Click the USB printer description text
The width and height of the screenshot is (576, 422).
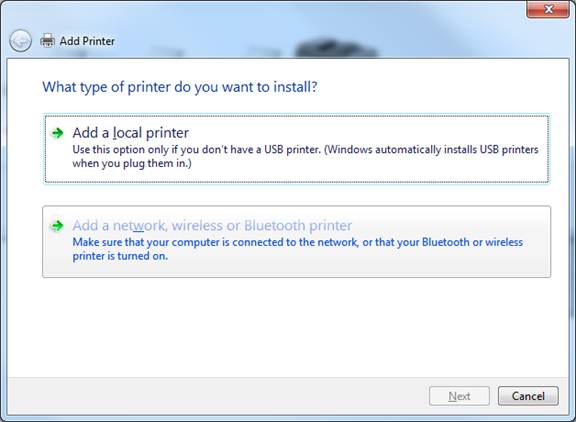coord(305,150)
